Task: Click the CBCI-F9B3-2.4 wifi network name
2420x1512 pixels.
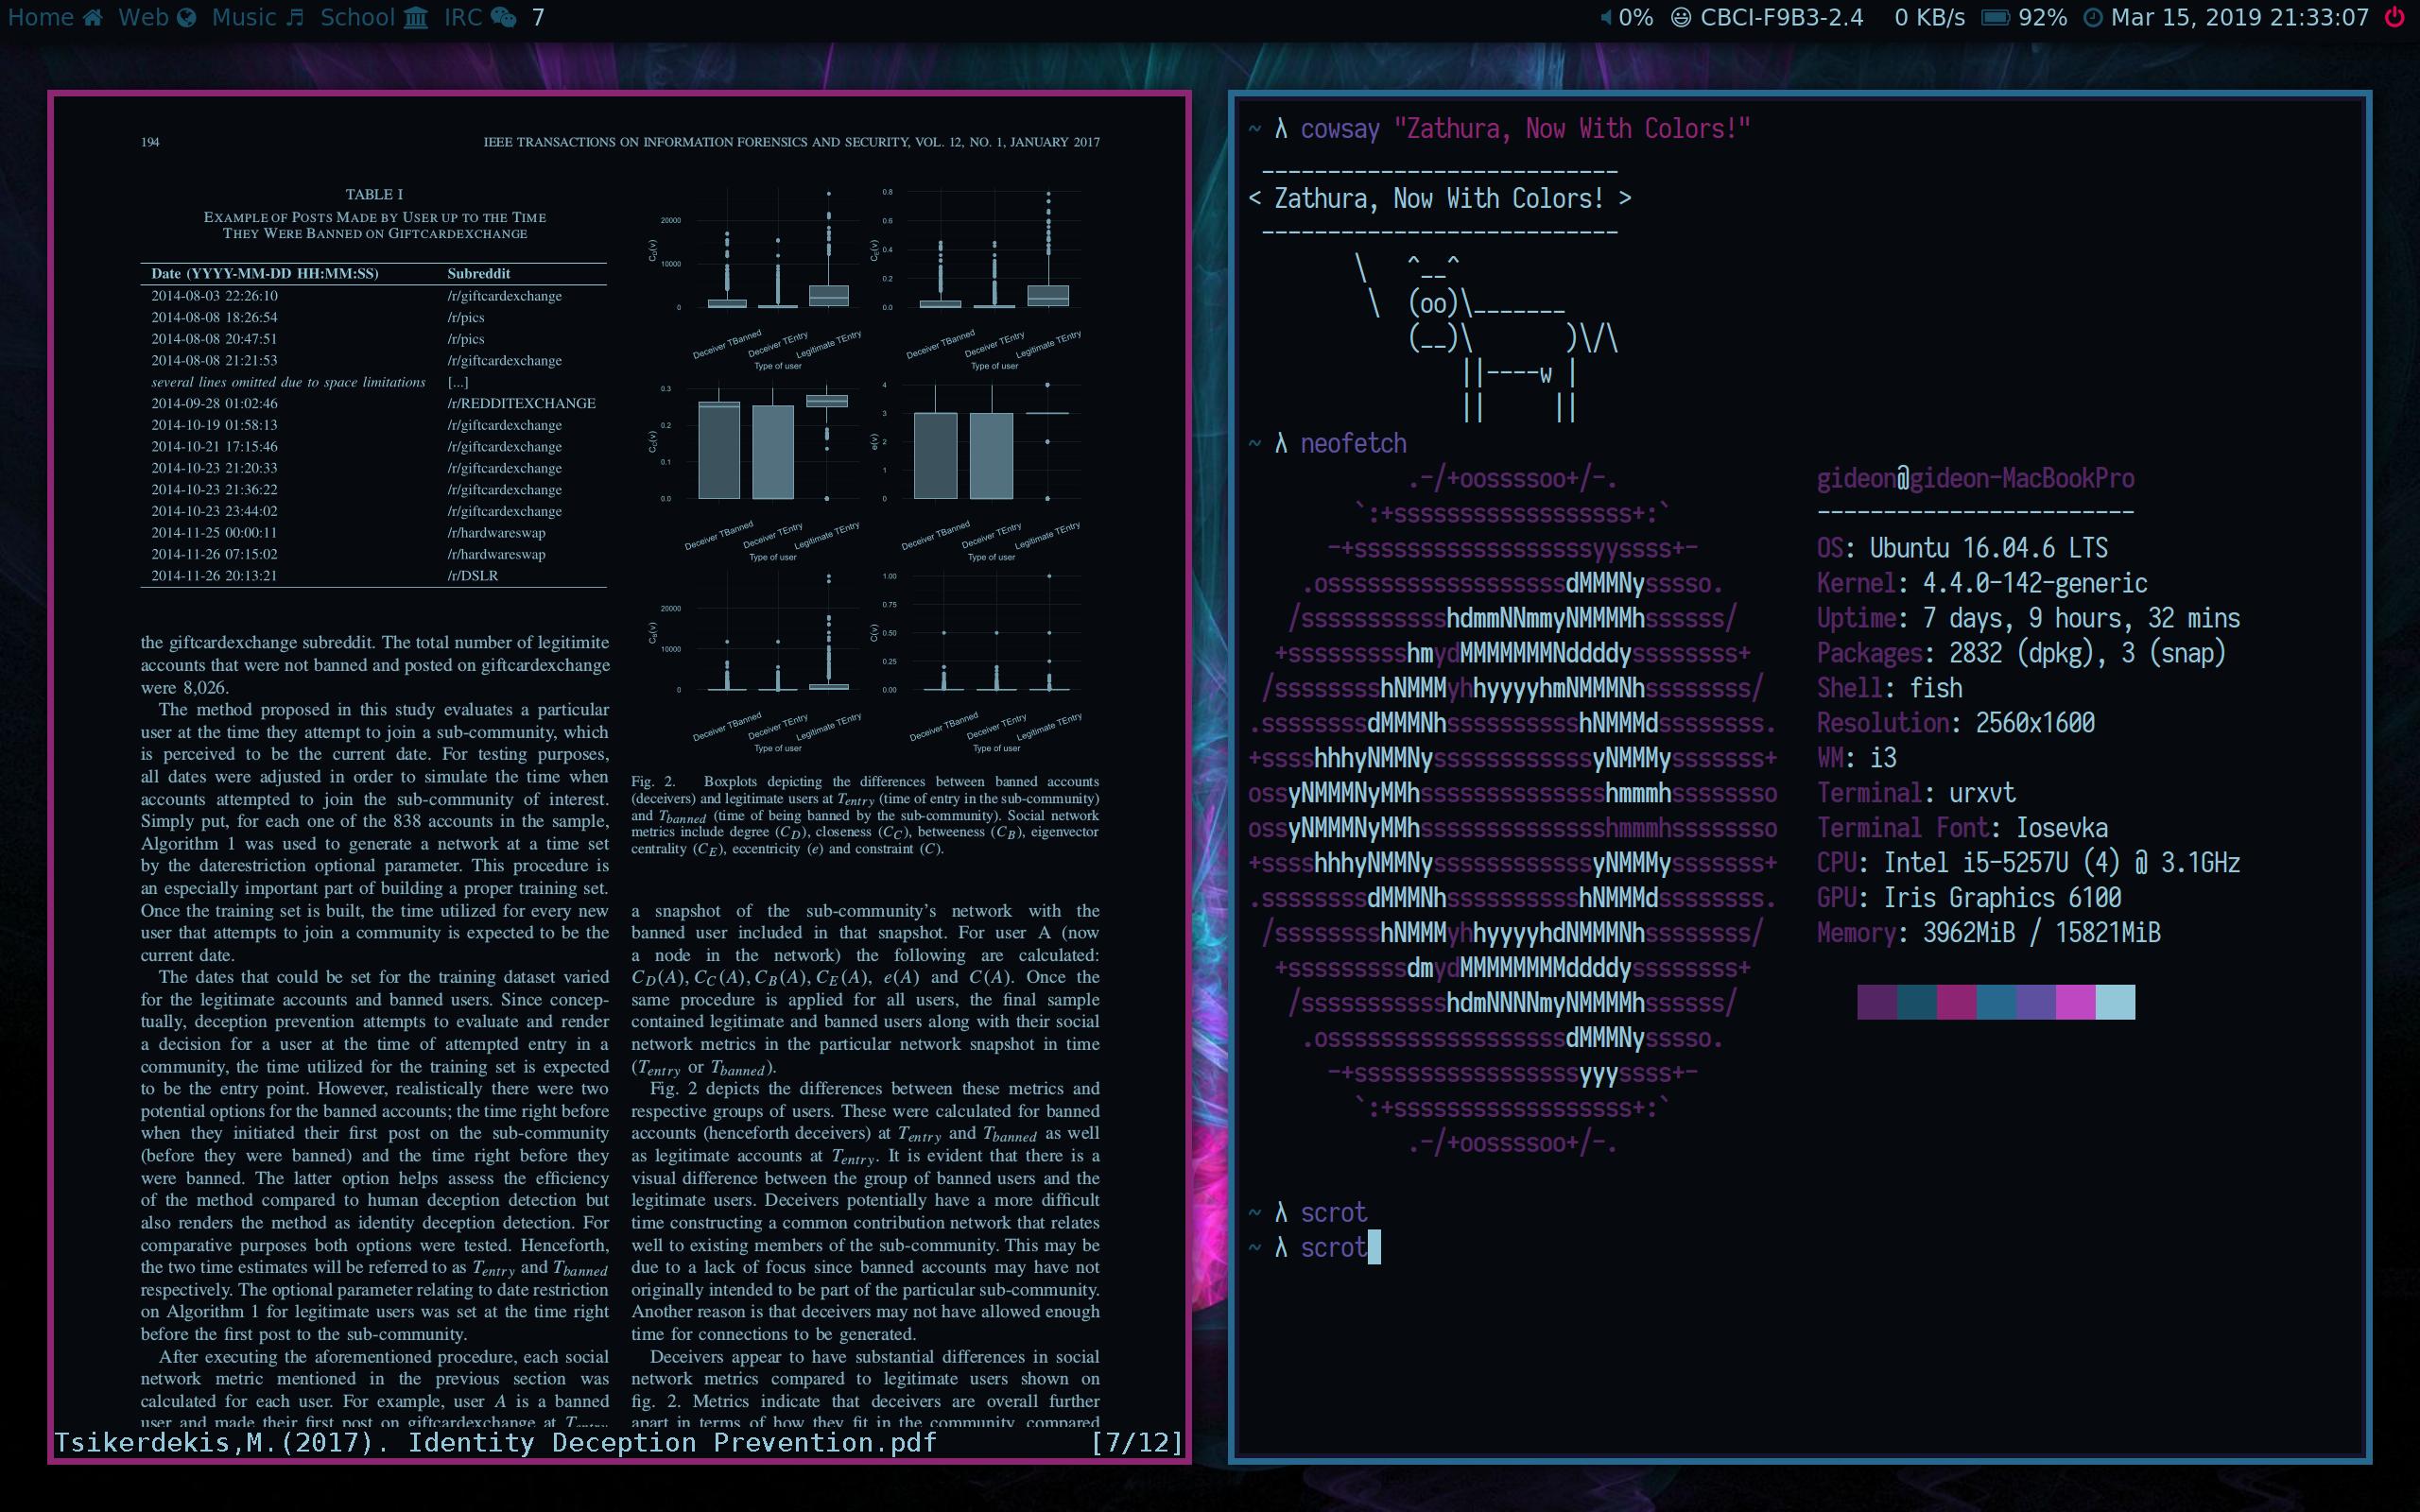Action: coord(1781,18)
